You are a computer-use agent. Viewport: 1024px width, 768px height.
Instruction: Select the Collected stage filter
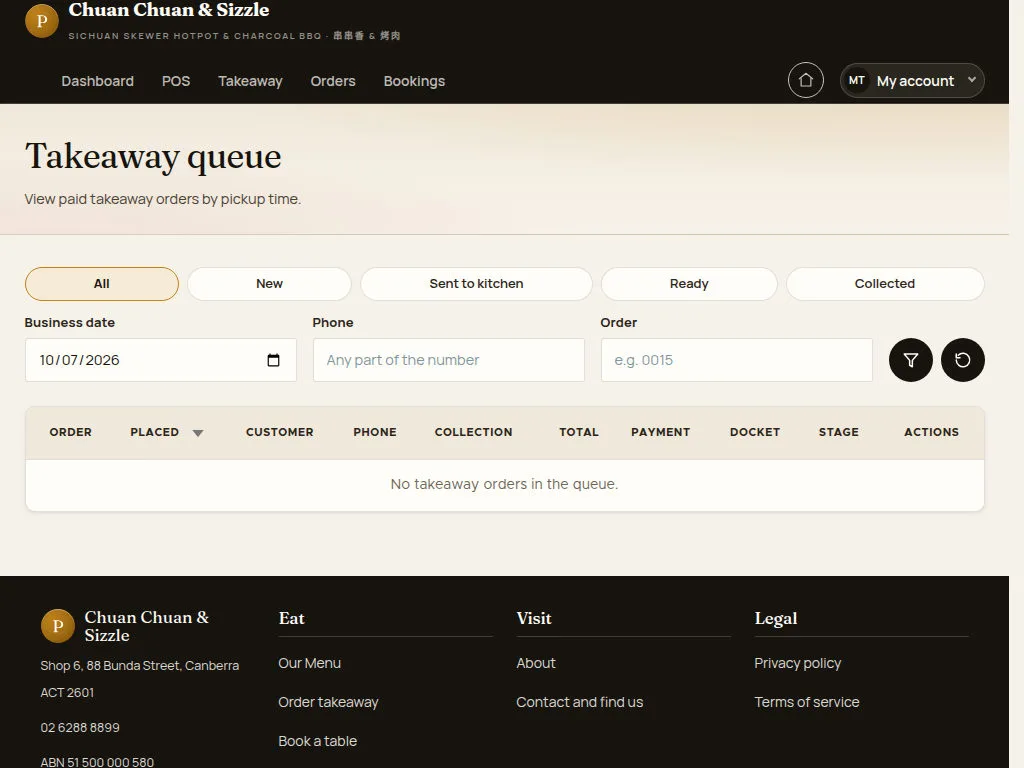(x=885, y=283)
